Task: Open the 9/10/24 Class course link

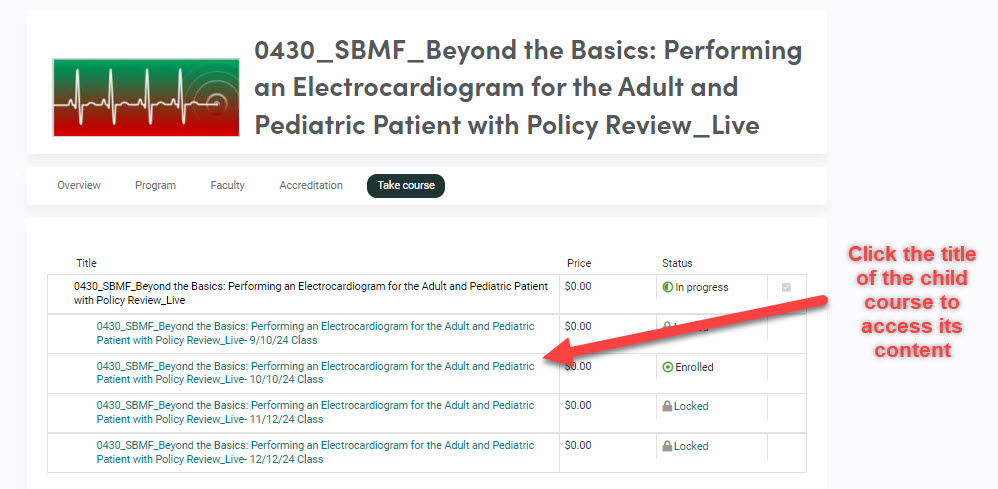Action: 315,332
